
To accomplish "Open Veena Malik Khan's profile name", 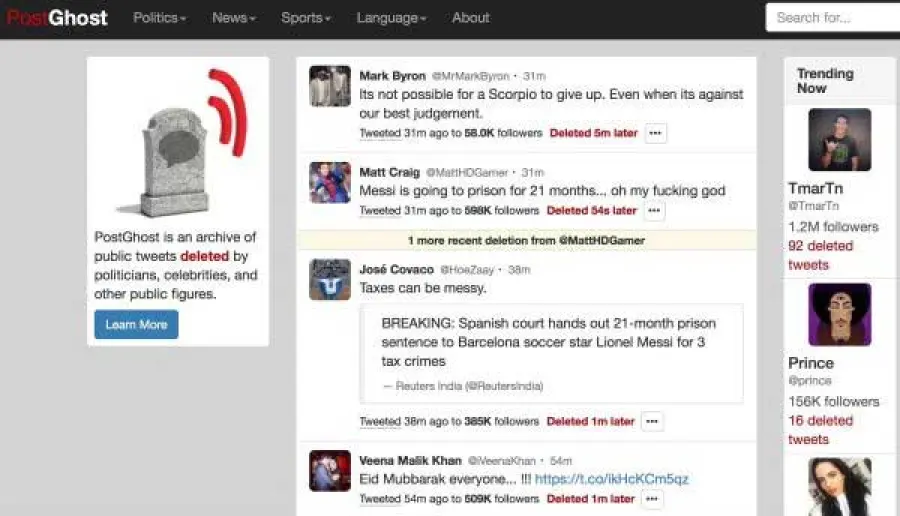I will (x=410, y=460).
